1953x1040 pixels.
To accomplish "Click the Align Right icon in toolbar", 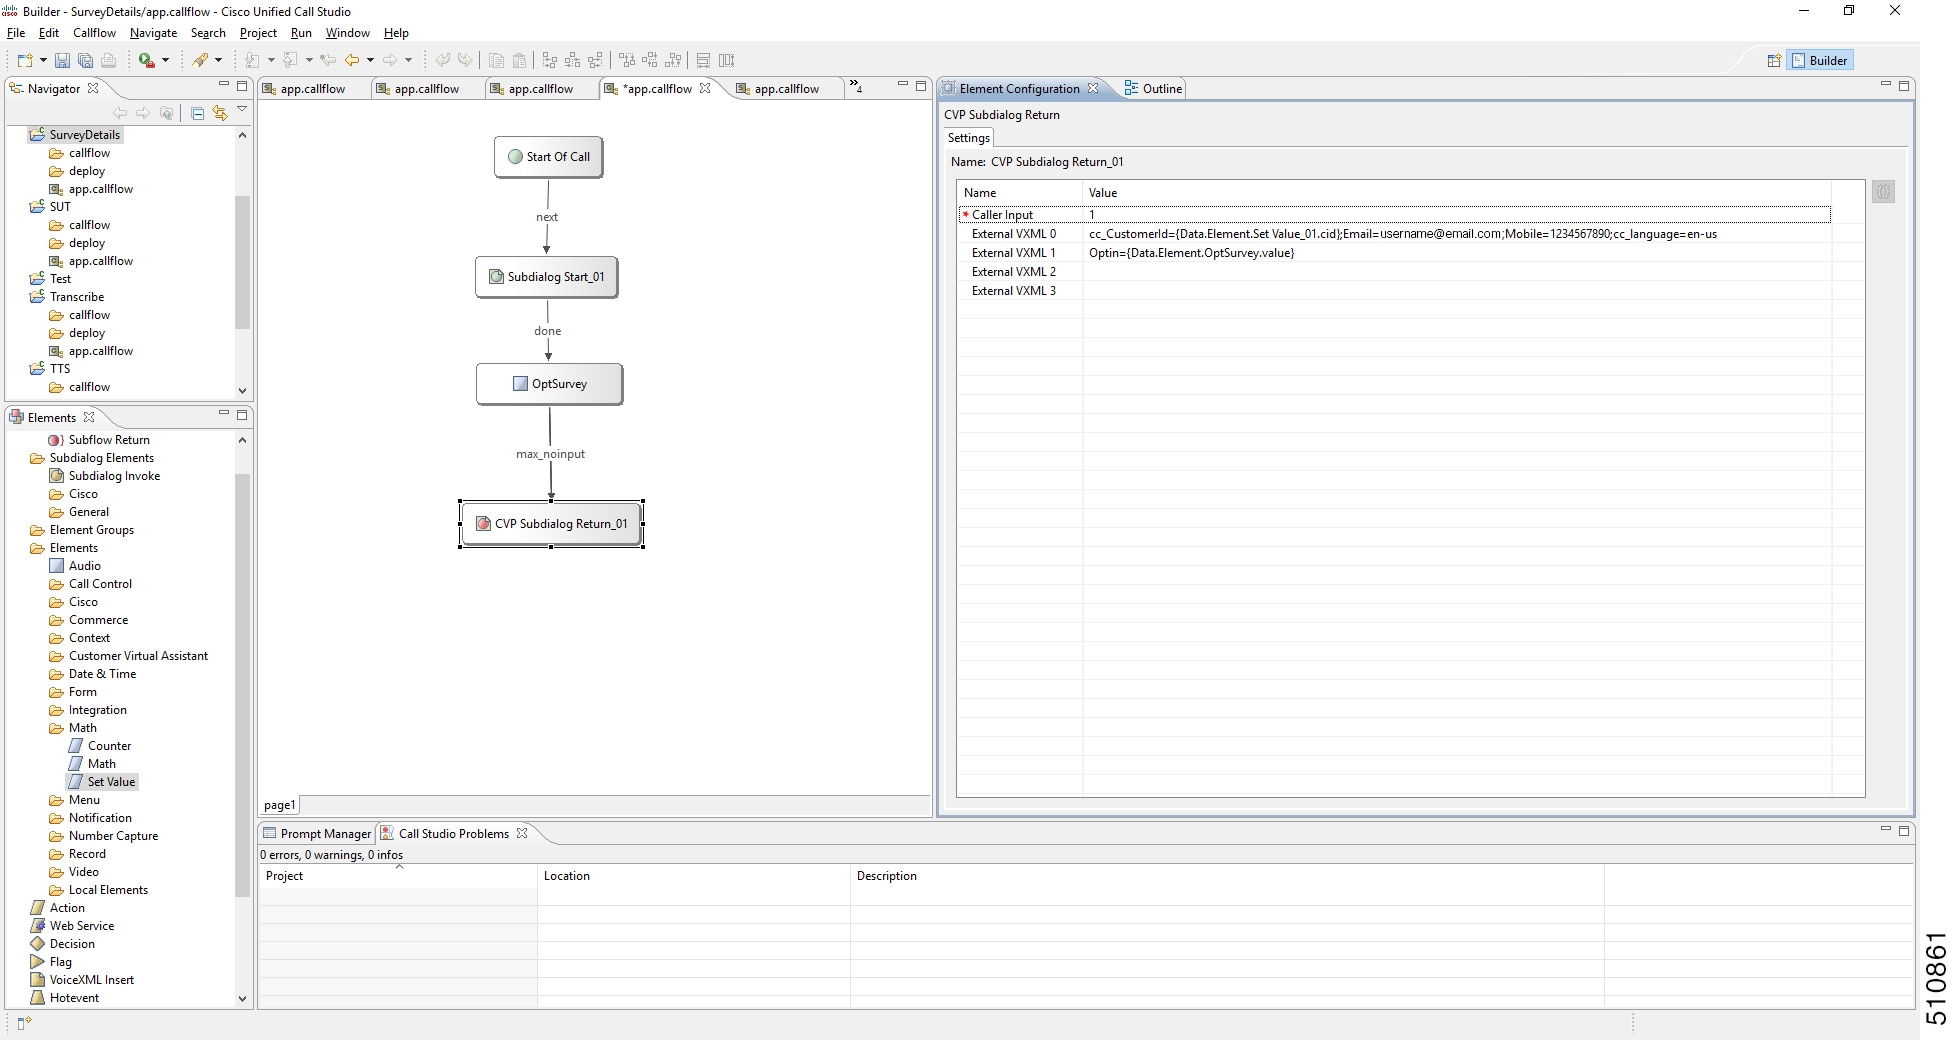I will [x=596, y=60].
